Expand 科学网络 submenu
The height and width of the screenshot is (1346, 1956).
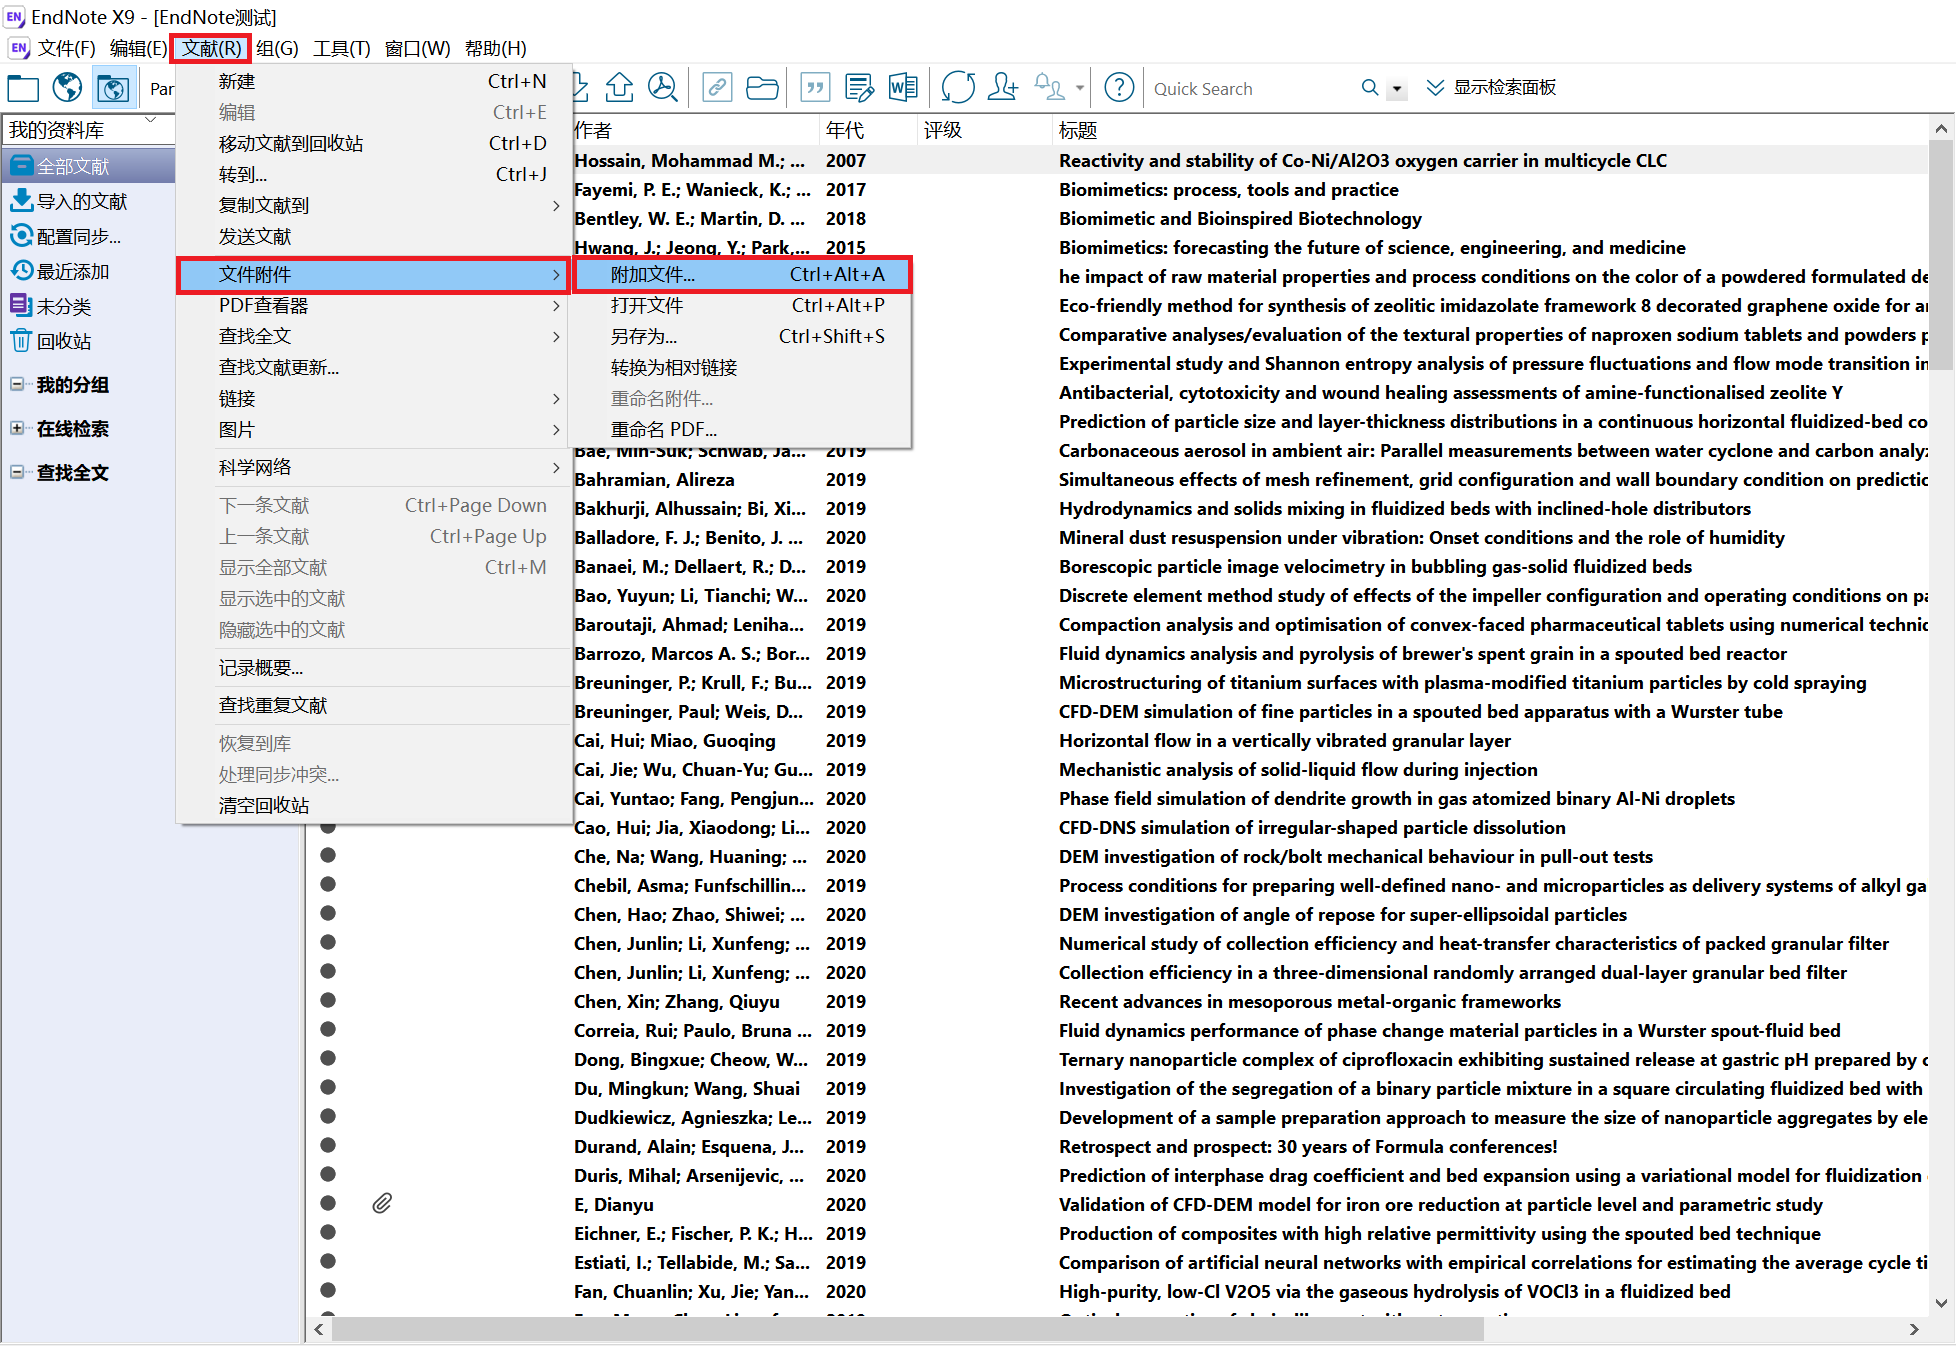(x=374, y=467)
